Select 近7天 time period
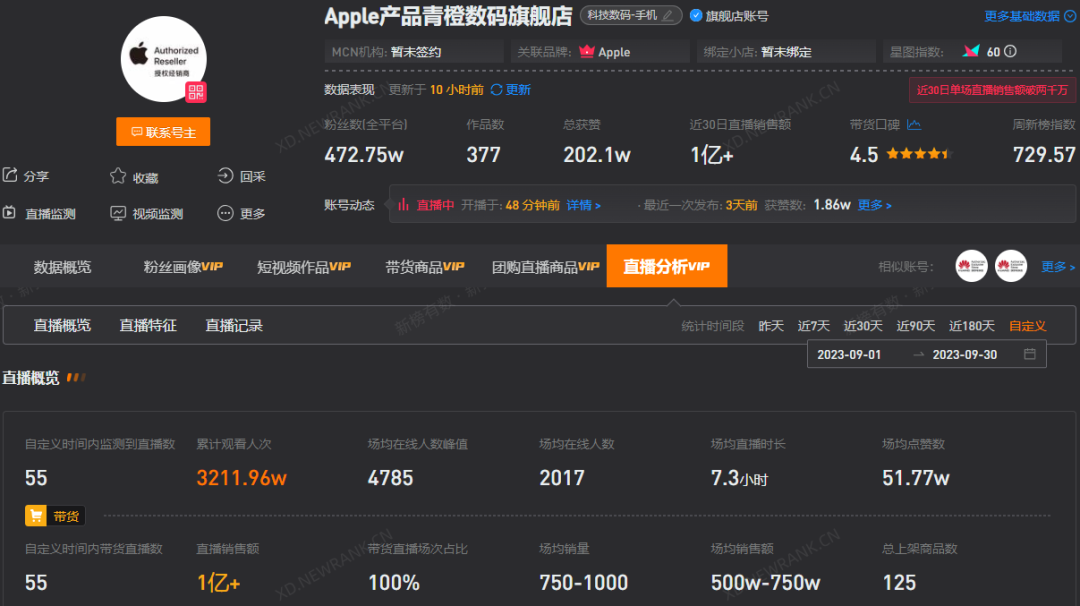The height and width of the screenshot is (606, 1080). pos(813,326)
